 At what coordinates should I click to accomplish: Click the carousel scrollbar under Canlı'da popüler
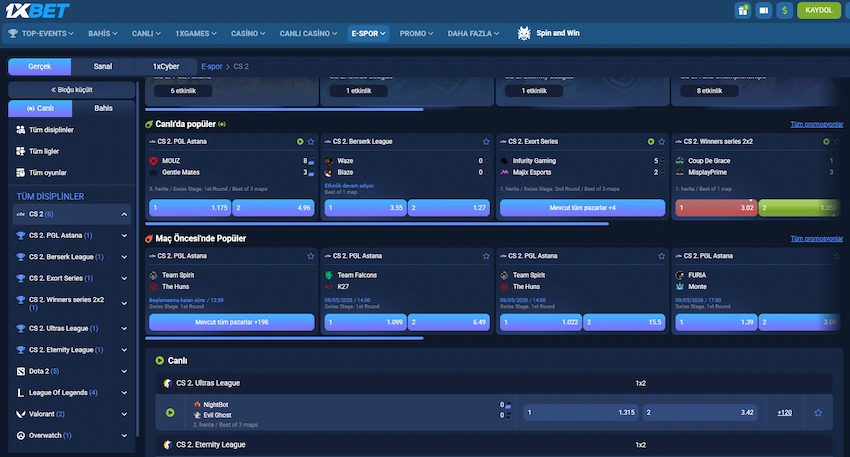377,223
